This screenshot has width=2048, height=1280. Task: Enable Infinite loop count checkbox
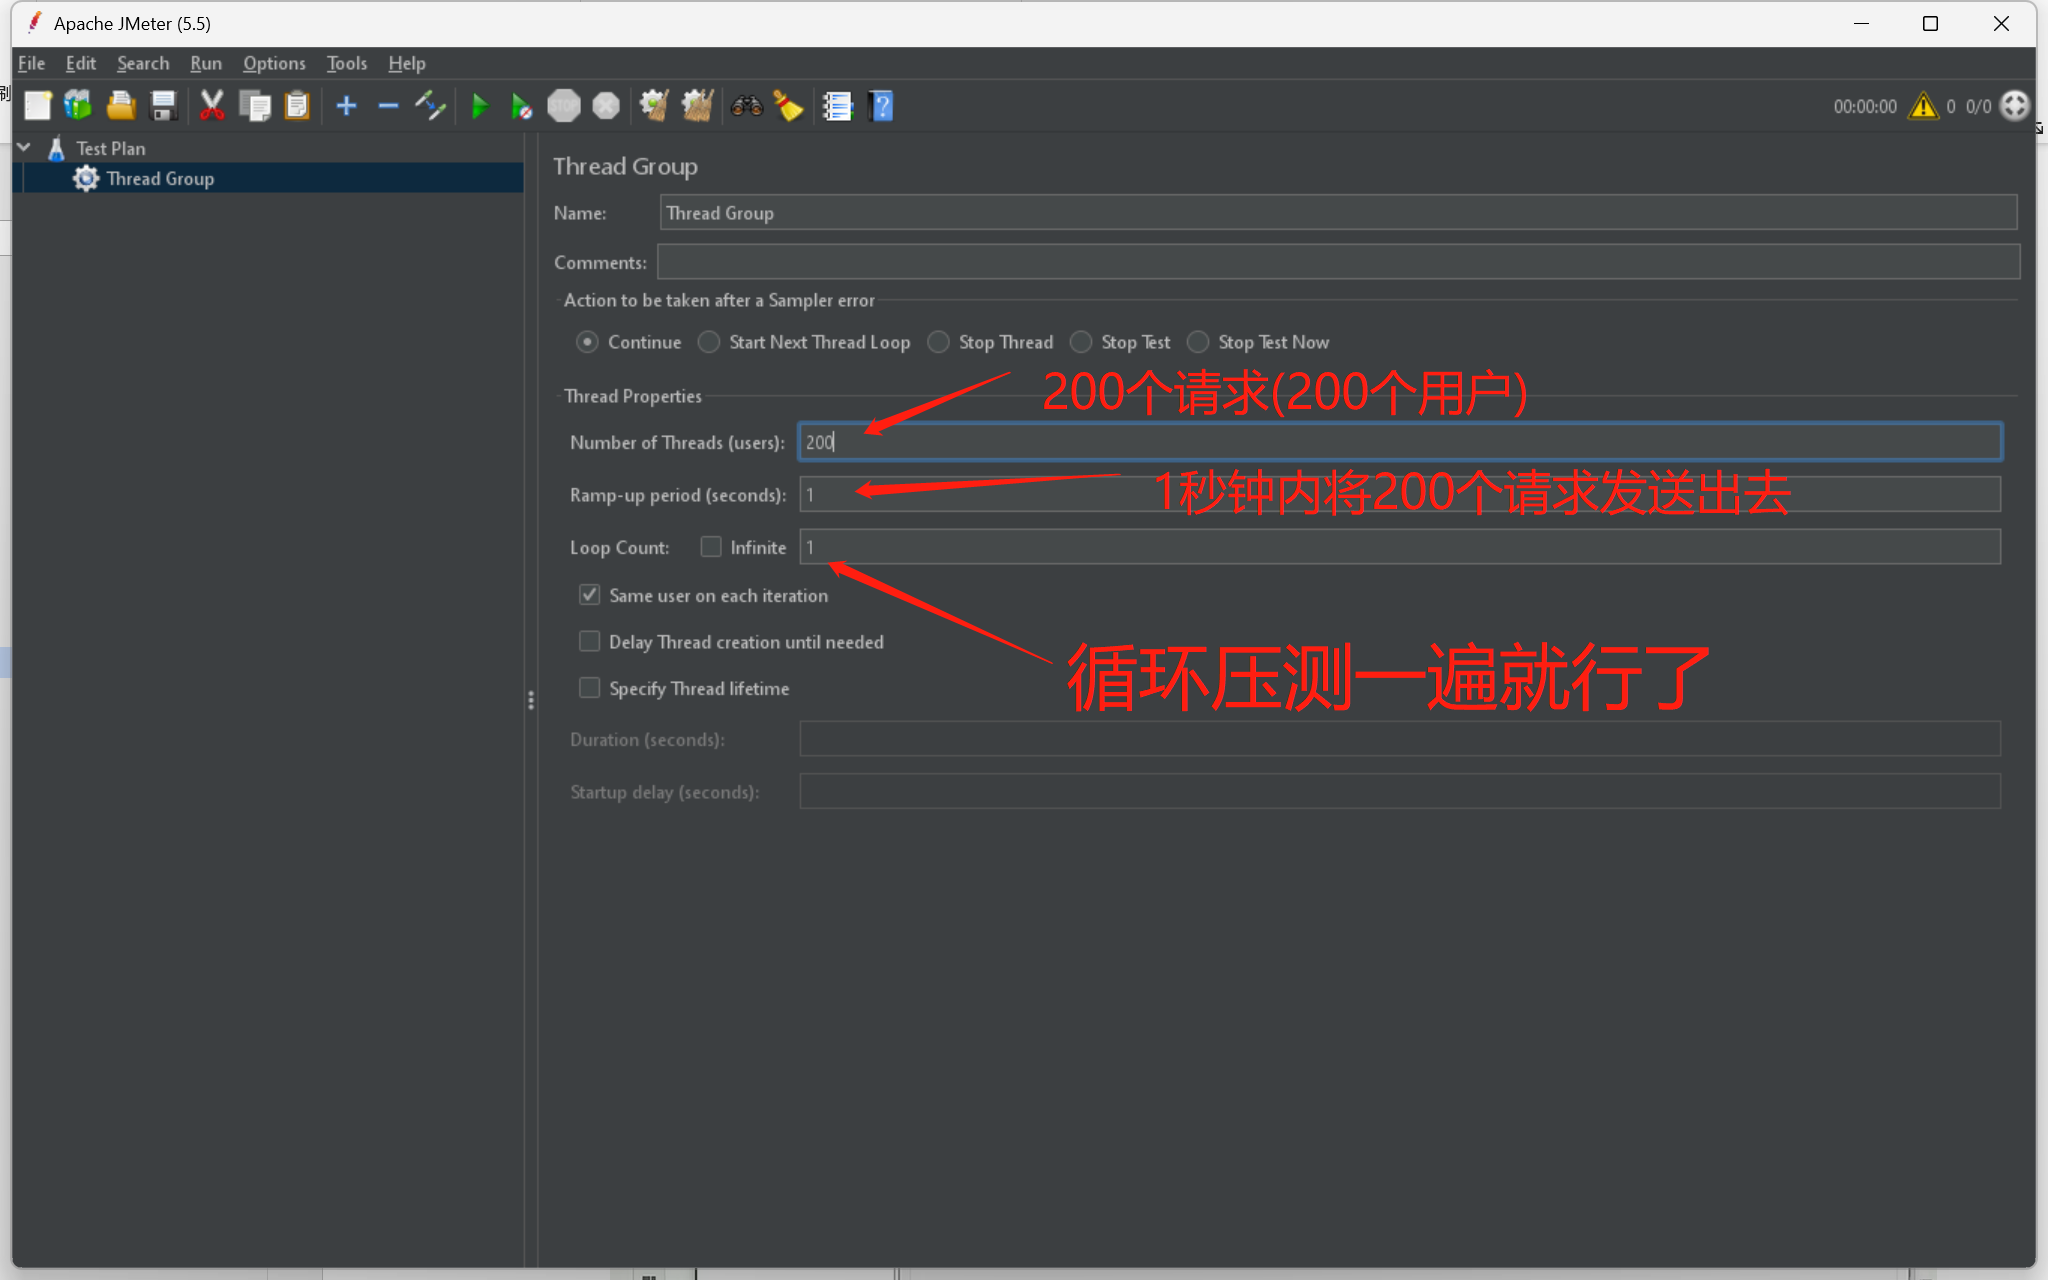[x=709, y=547]
